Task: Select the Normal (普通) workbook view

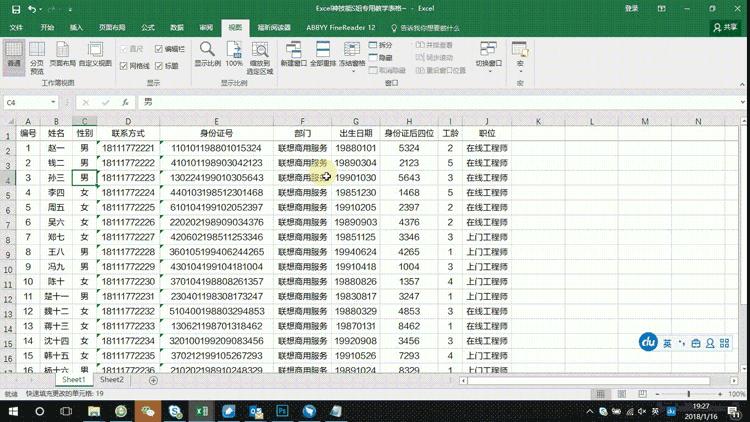Action: (14, 57)
